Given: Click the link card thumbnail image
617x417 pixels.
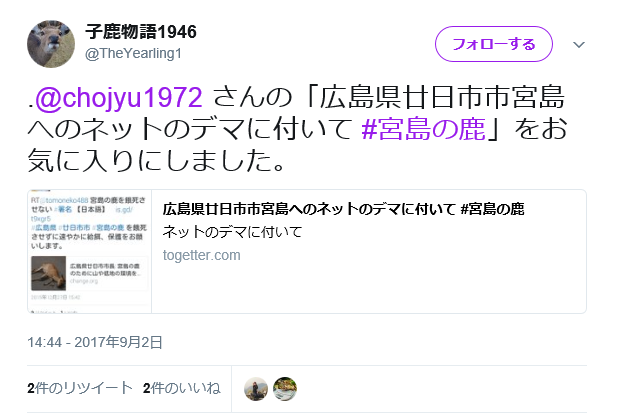Looking at the screenshot, I should tap(89, 252).
